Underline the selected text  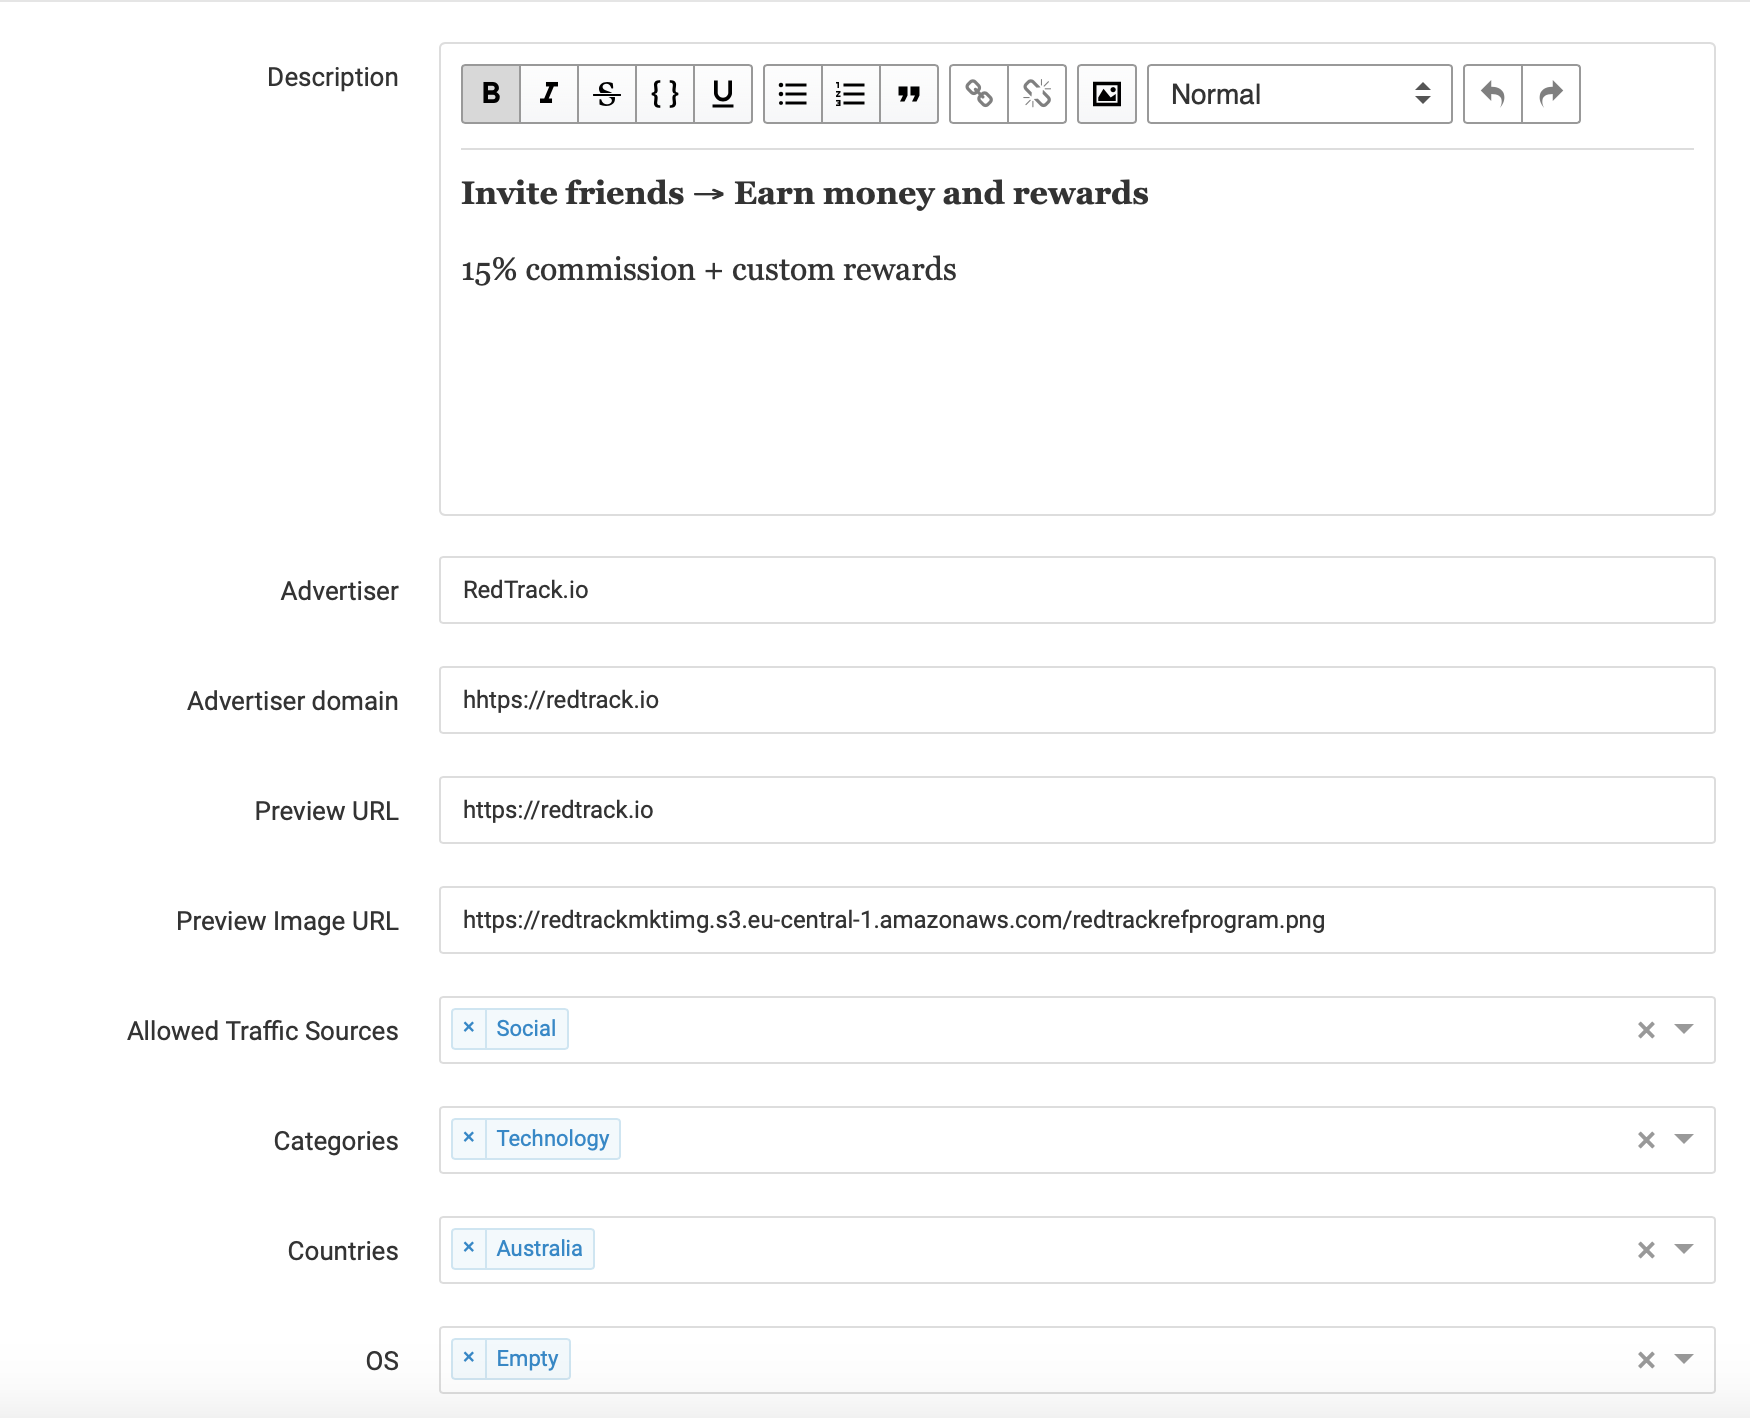pos(723,94)
